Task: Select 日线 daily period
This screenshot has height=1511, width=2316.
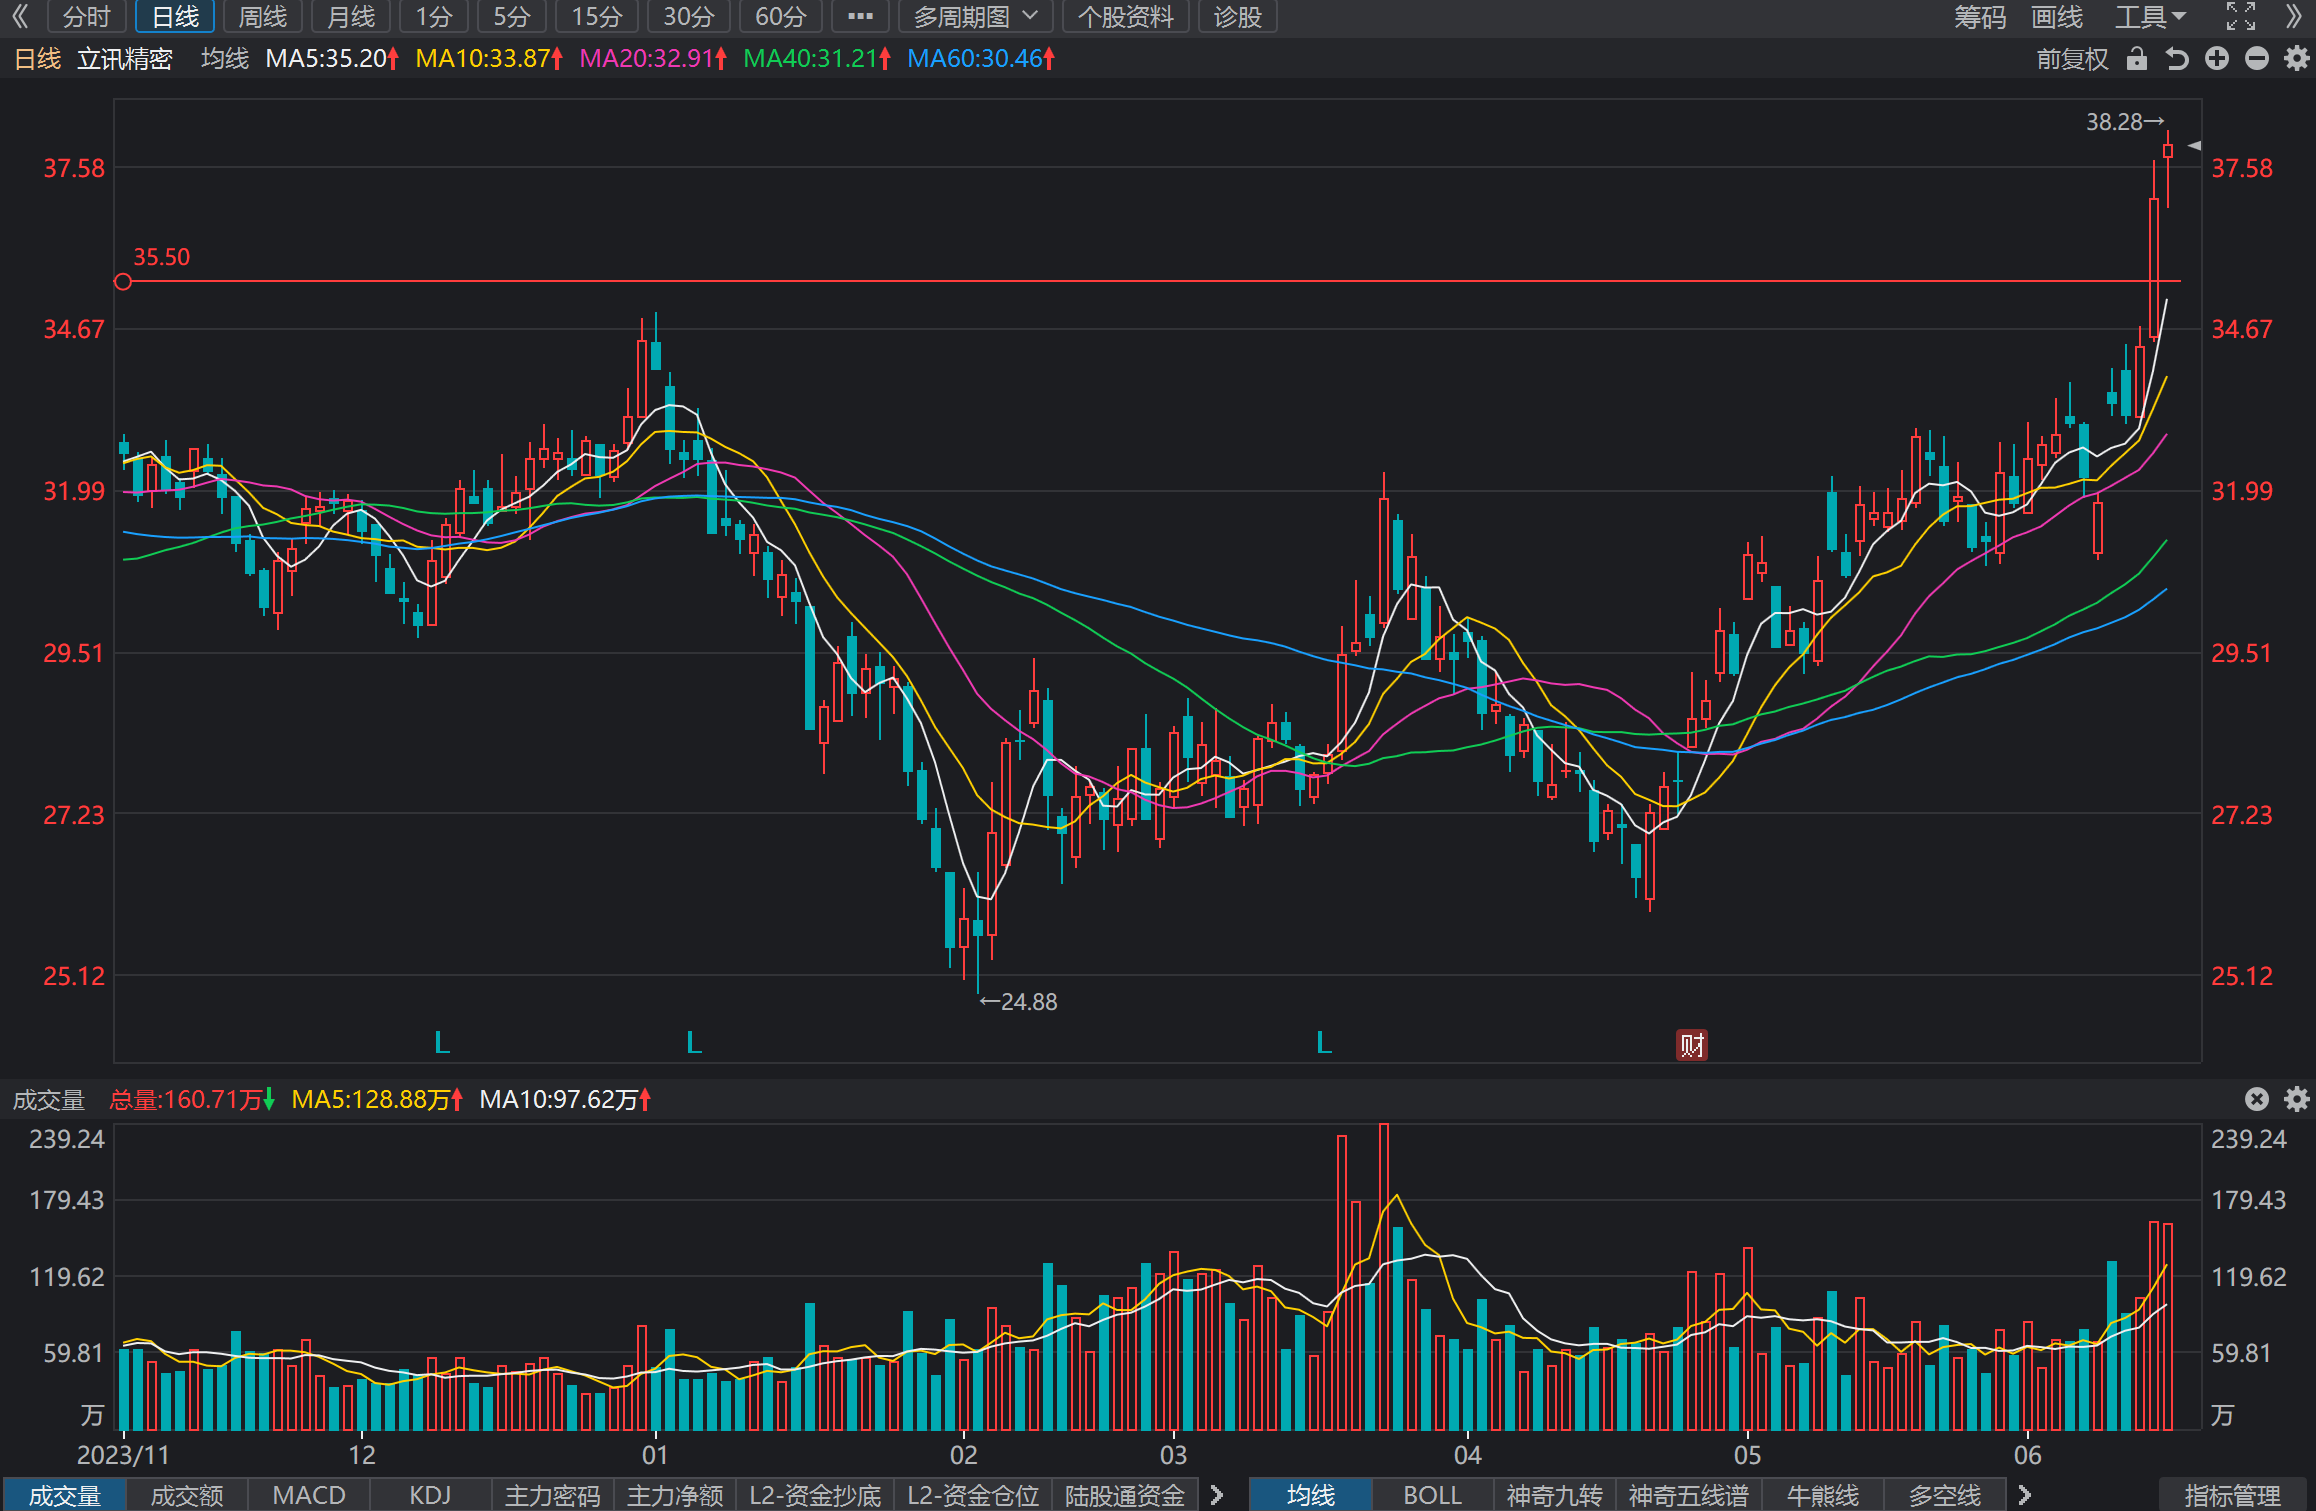Action: [x=175, y=16]
